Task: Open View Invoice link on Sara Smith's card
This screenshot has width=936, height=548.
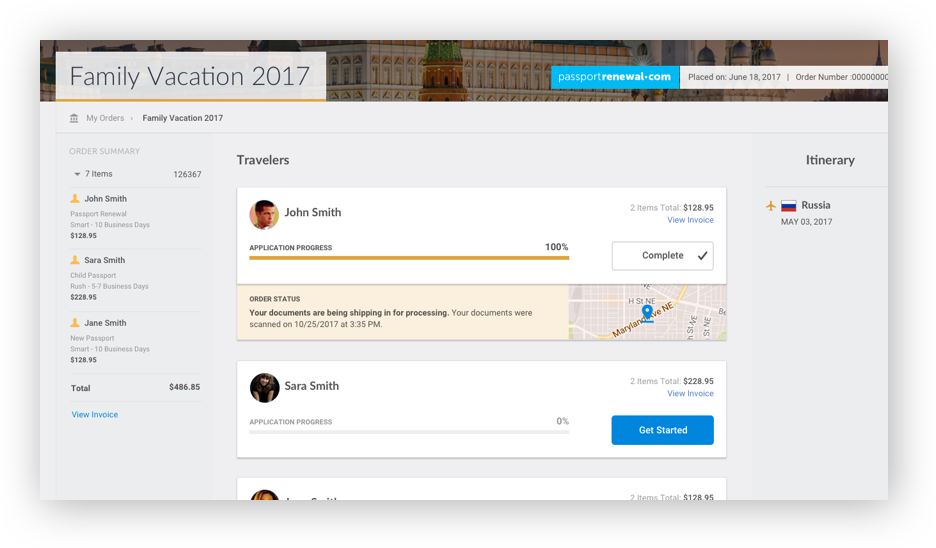Action: [690, 394]
